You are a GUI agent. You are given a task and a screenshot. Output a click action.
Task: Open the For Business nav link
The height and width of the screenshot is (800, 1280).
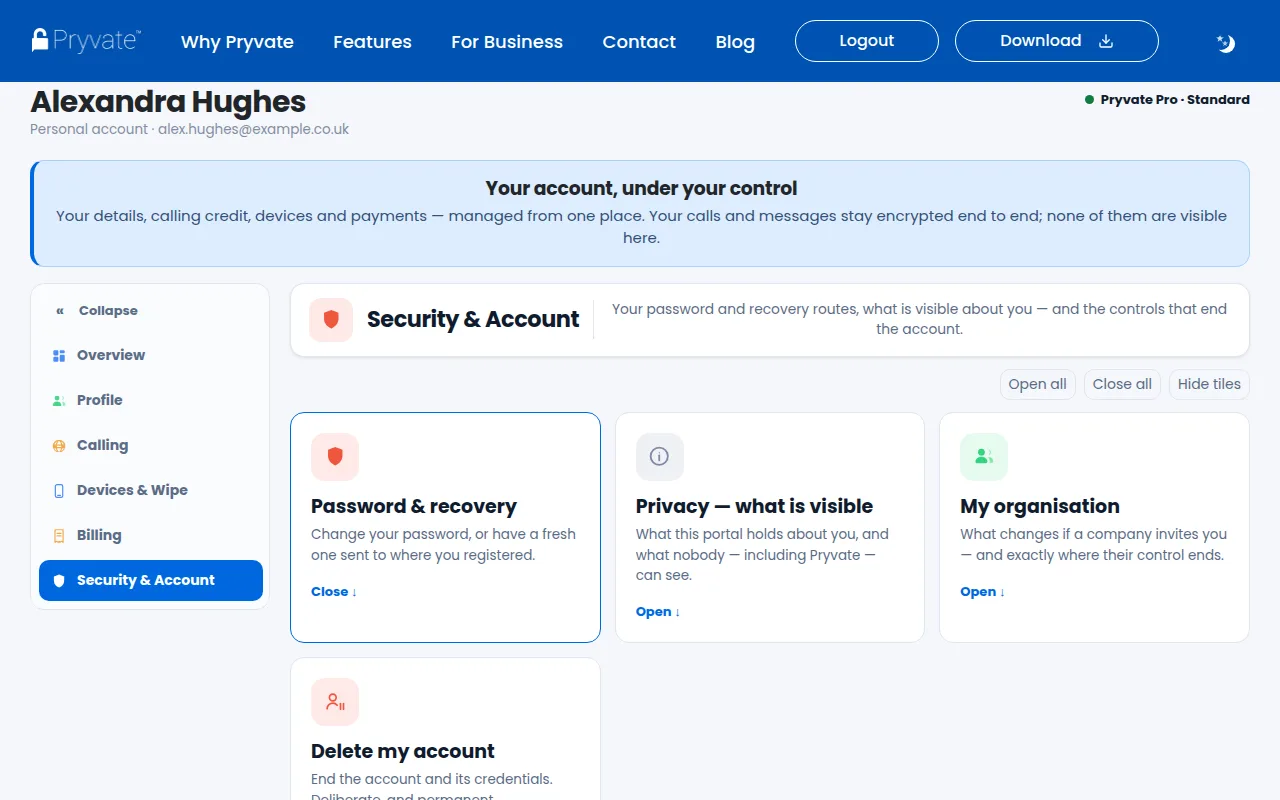pos(507,42)
